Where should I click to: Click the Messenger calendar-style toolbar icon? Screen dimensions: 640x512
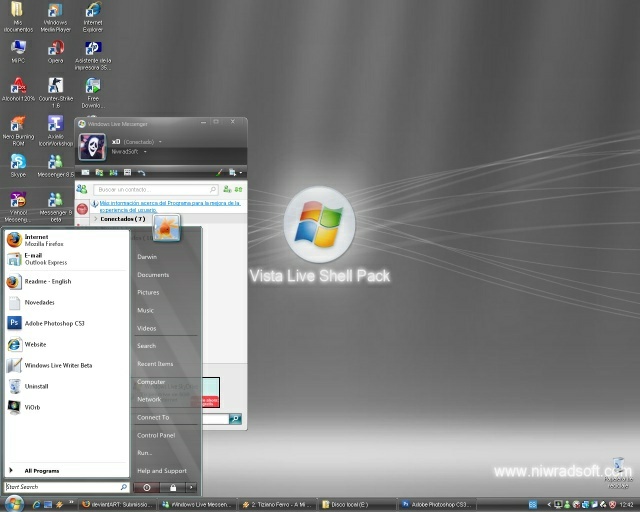127,172
